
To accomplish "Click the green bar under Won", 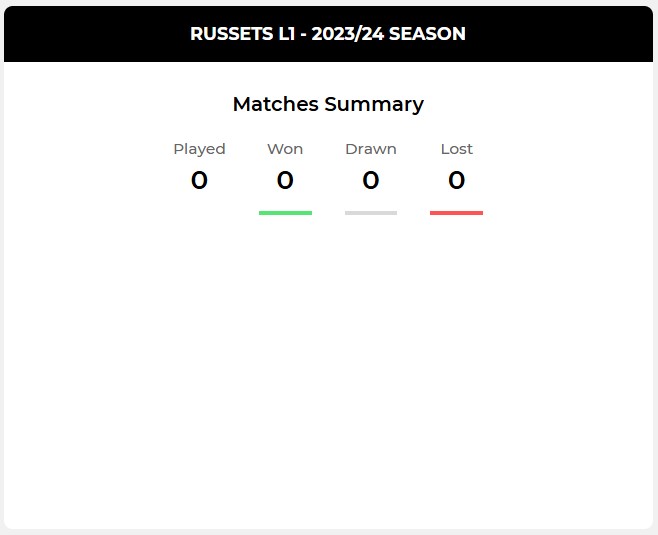I will 285,212.
